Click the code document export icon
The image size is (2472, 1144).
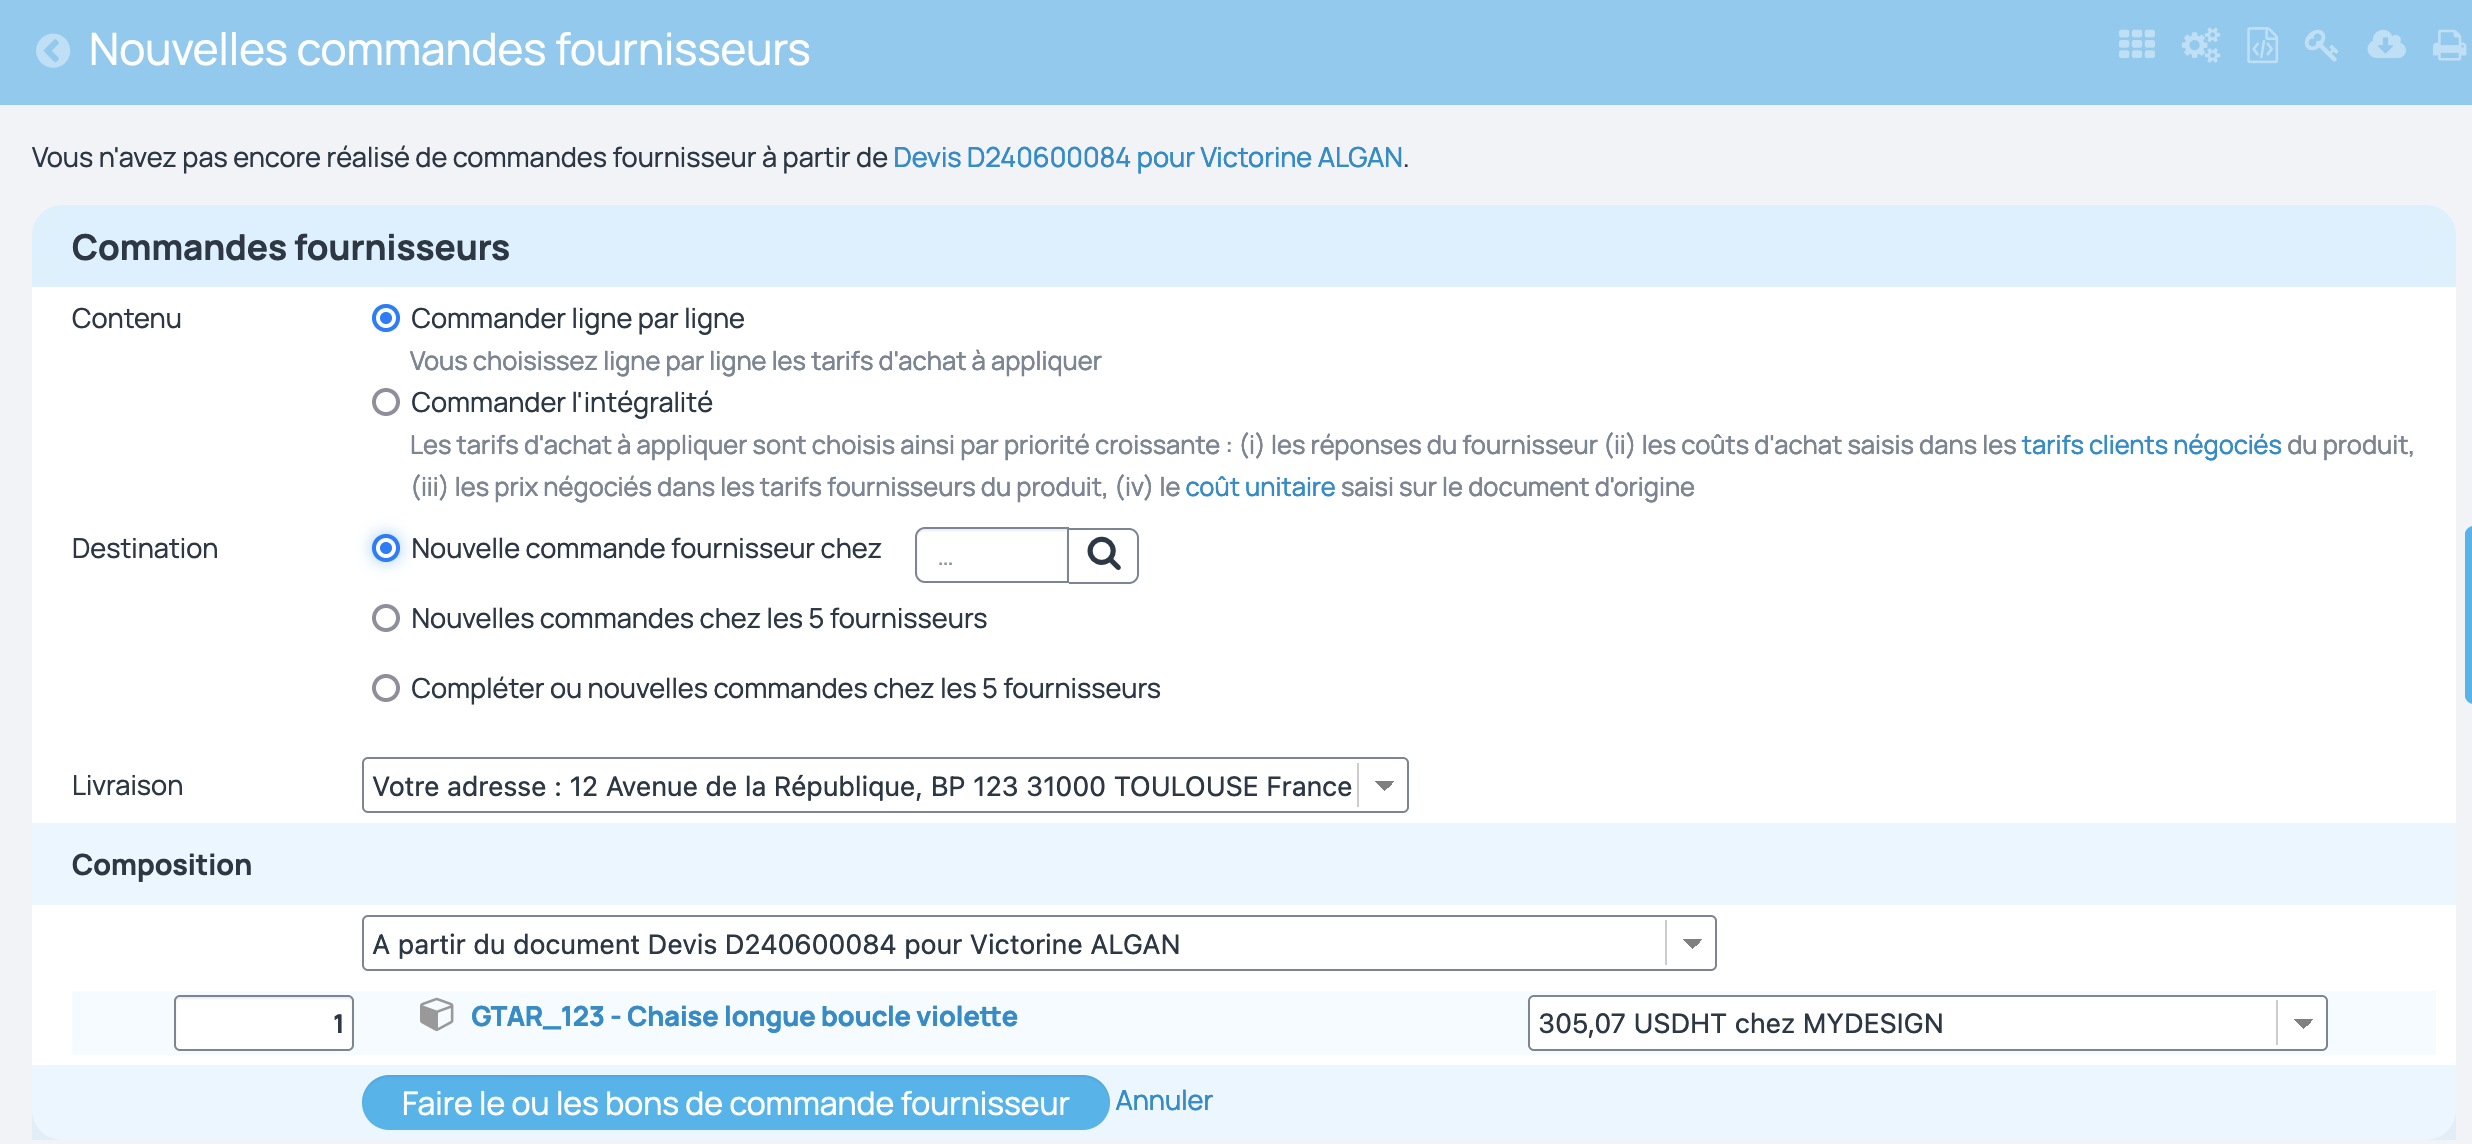[x=2263, y=45]
